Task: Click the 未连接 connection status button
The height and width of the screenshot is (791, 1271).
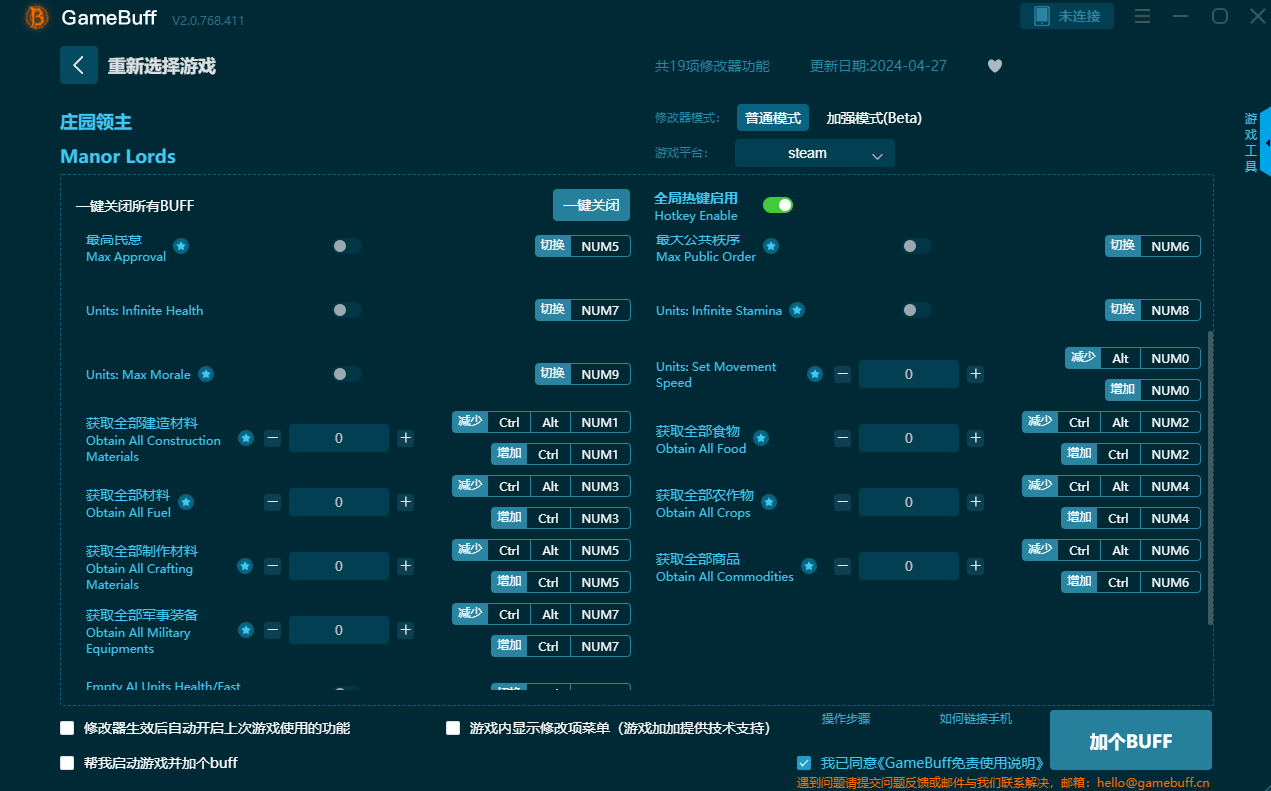Action: pyautogui.click(x=1067, y=16)
